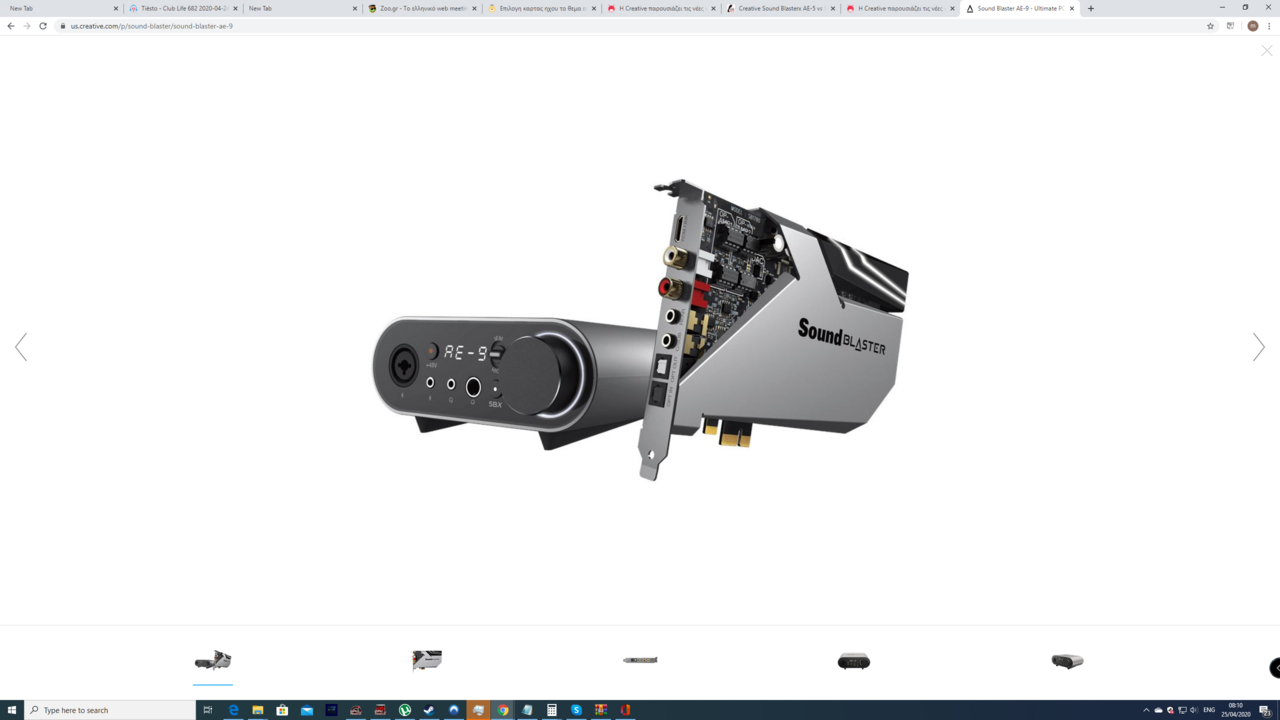Close the Sound Blaster AE-9 tab
Image resolution: width=1280 pixels, height=720 pixels.
pyautogui.click(x=1072, y=8)
